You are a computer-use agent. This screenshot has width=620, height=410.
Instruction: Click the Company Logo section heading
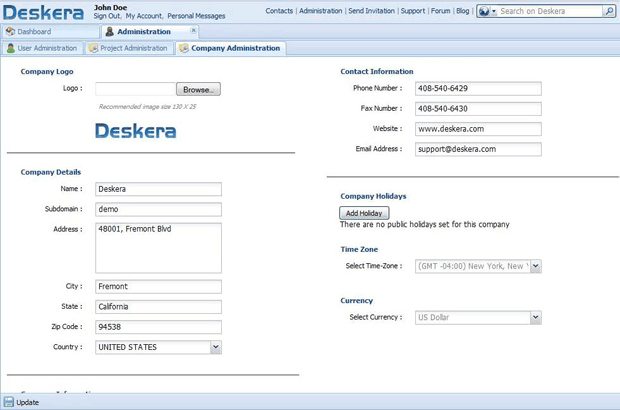coord(47,72)
